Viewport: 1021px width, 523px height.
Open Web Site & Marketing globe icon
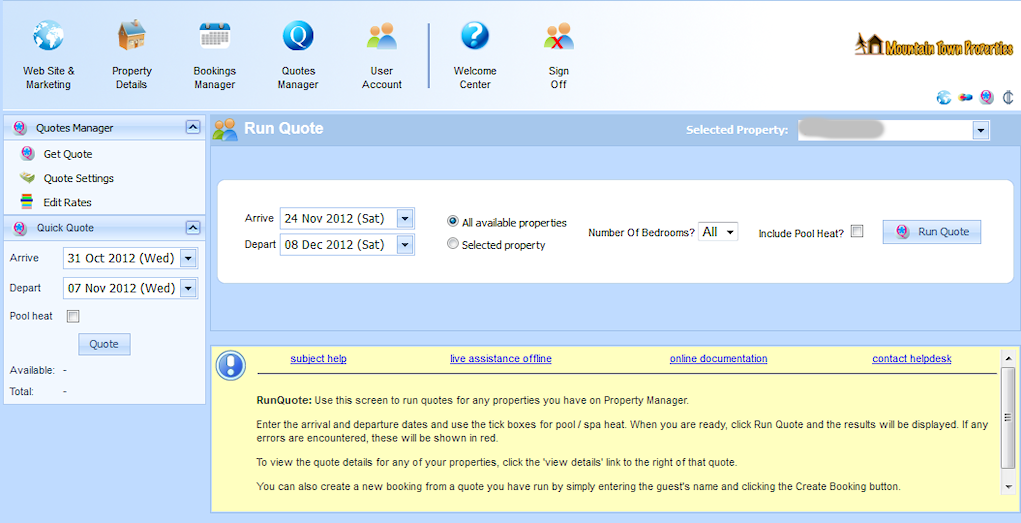(48, 35)
